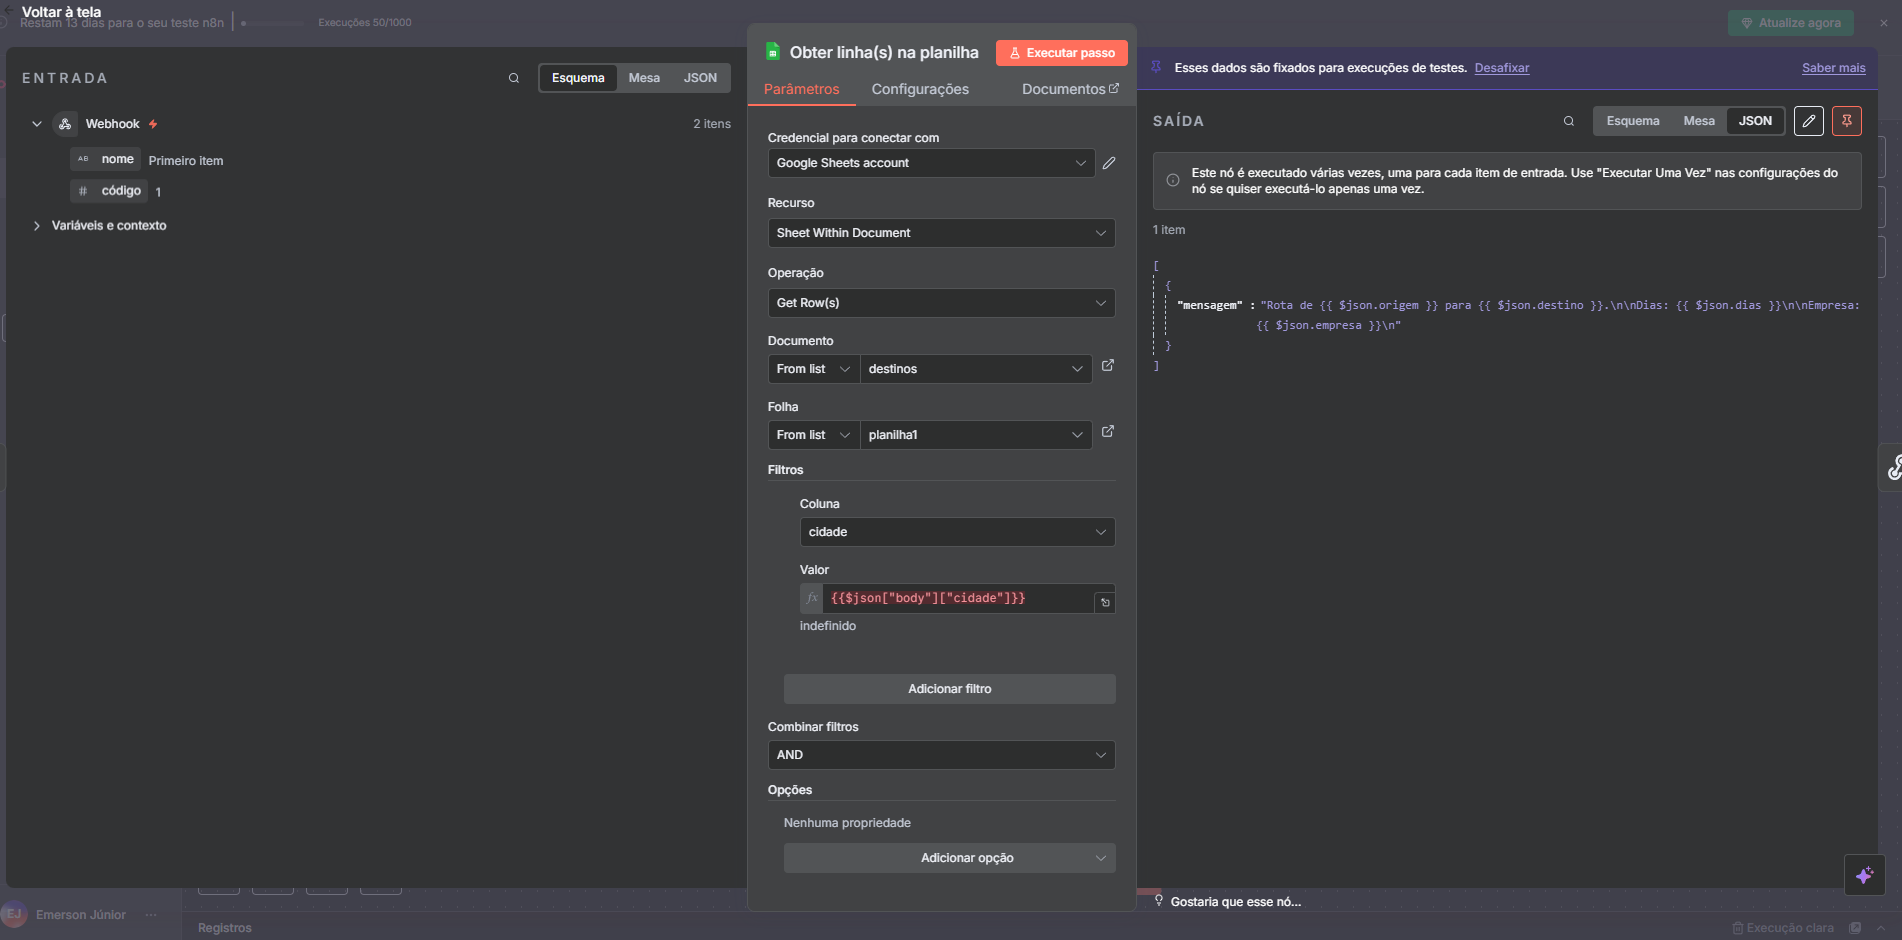
Task: Click the lightbulb icon next to Gostaria que esse nó
Action: click(x=1159, y=901)
